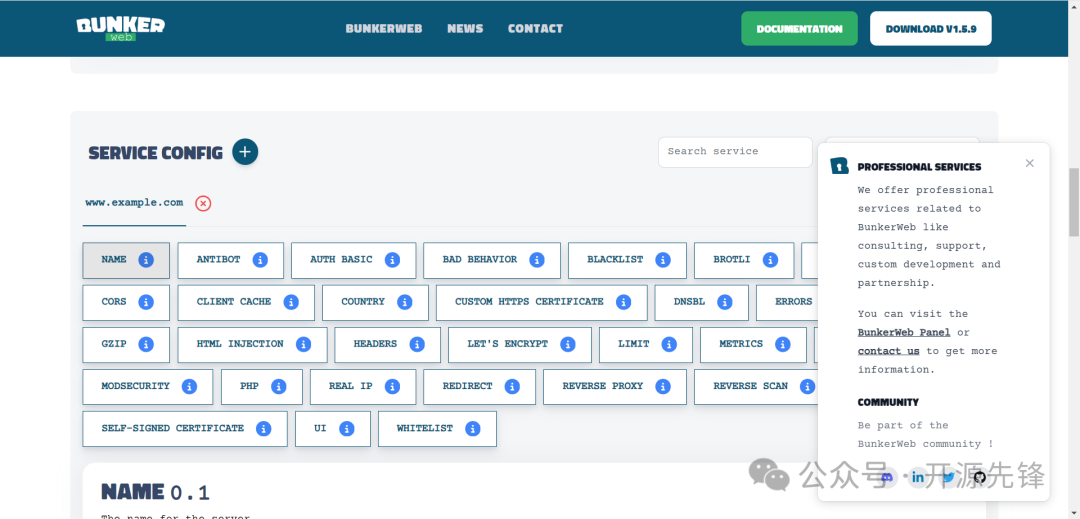Click PHP info icon
Screen dimensions: 1080x519
tap(278, 386)
